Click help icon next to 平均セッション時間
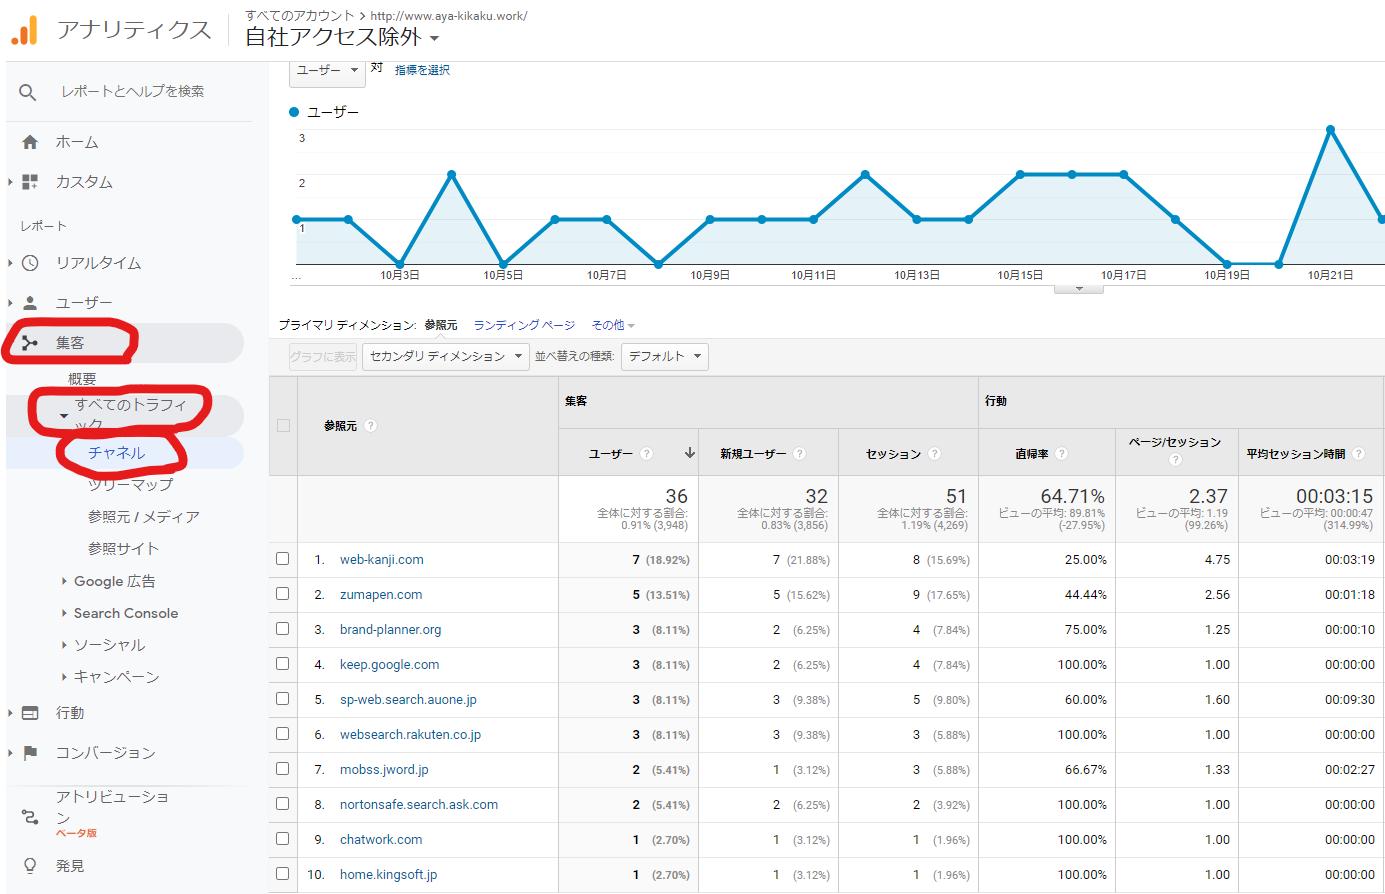 tap(1358, 454)
